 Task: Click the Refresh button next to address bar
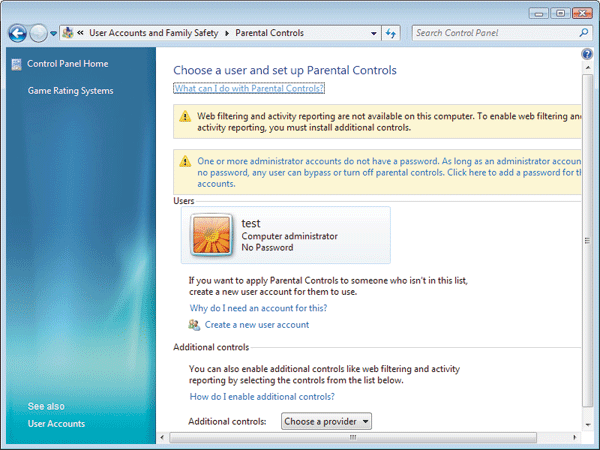click(x=391, y=33)
